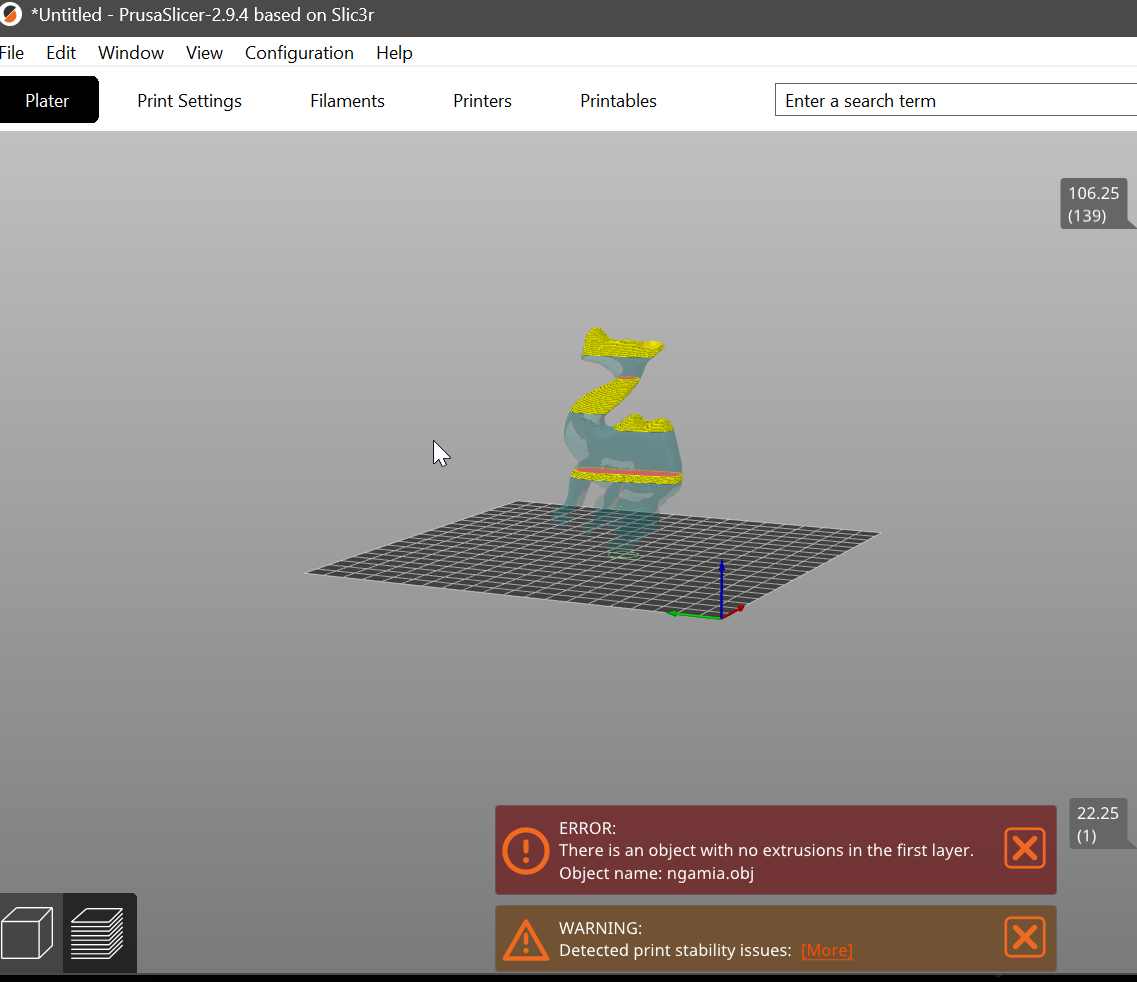Dismiss the print stability WARNING notification
Viewport: 1137px width, 982px height.
(1025, 937)
